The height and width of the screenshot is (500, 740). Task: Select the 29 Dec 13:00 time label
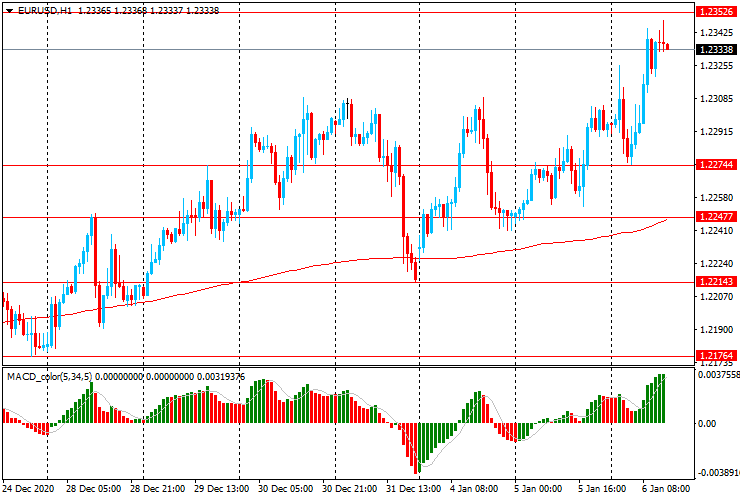[x=221, y=488]
